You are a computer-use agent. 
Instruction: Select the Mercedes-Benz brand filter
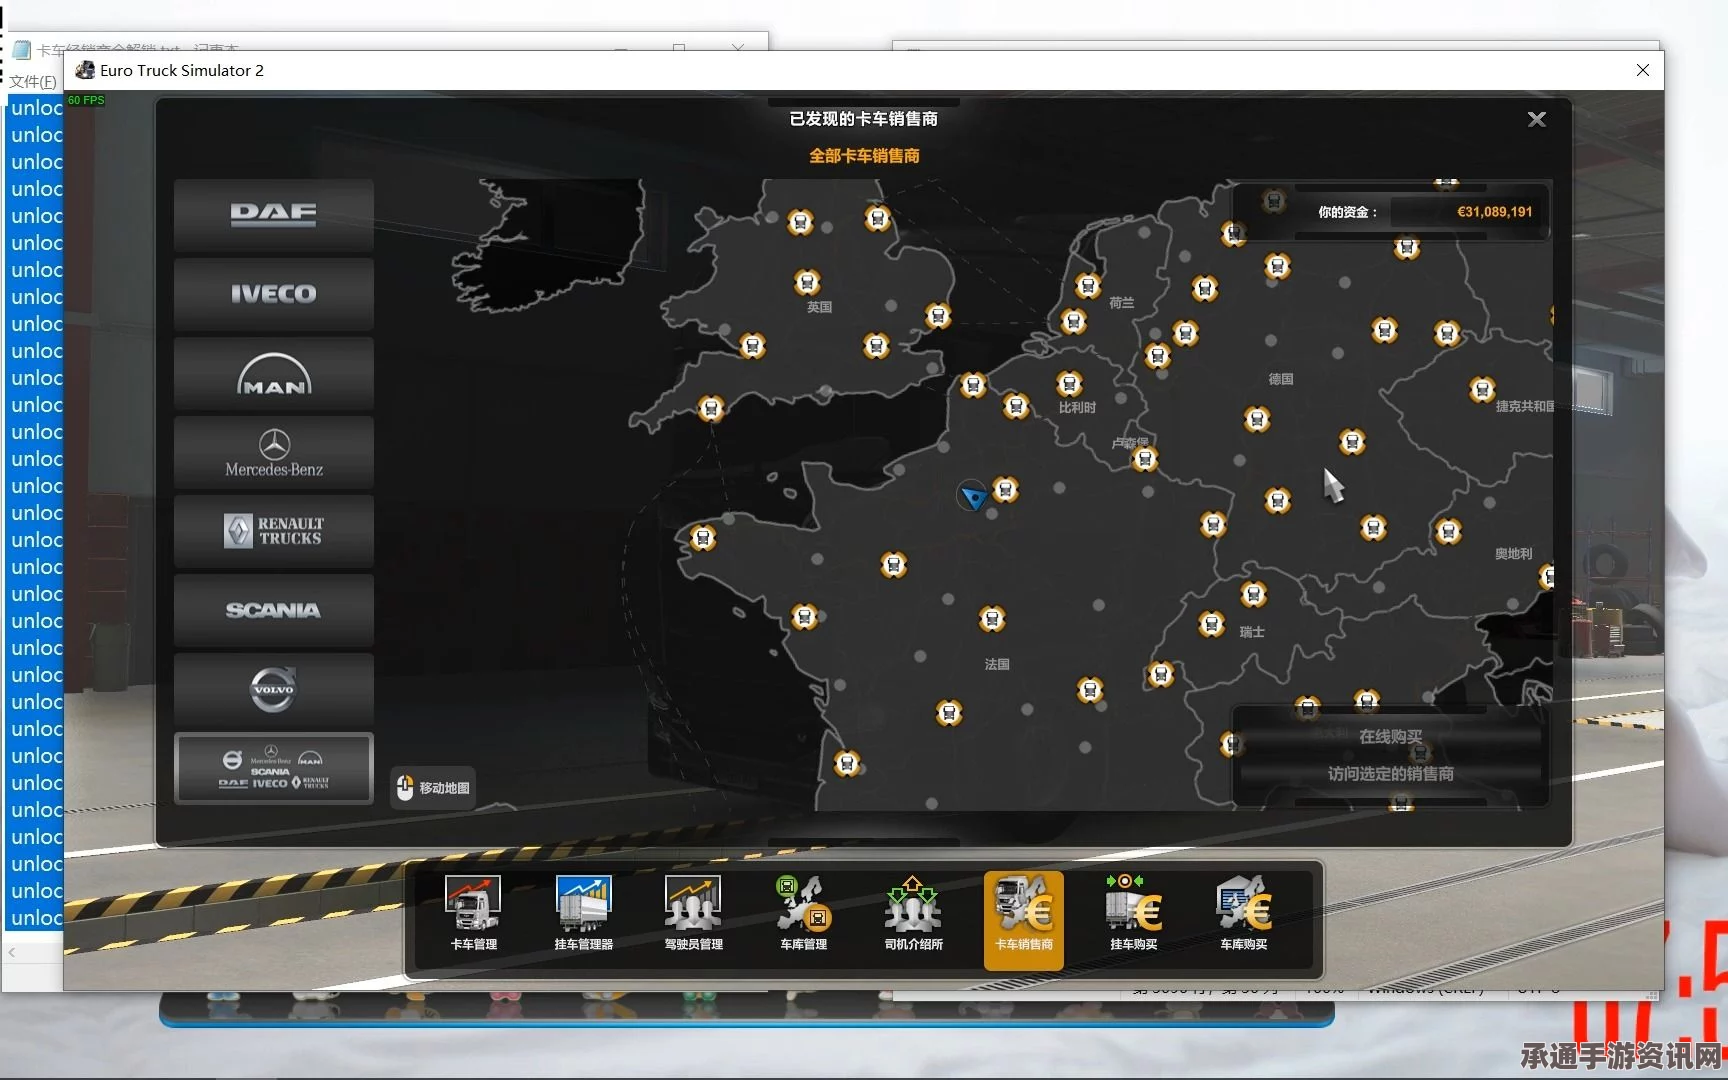274,452
